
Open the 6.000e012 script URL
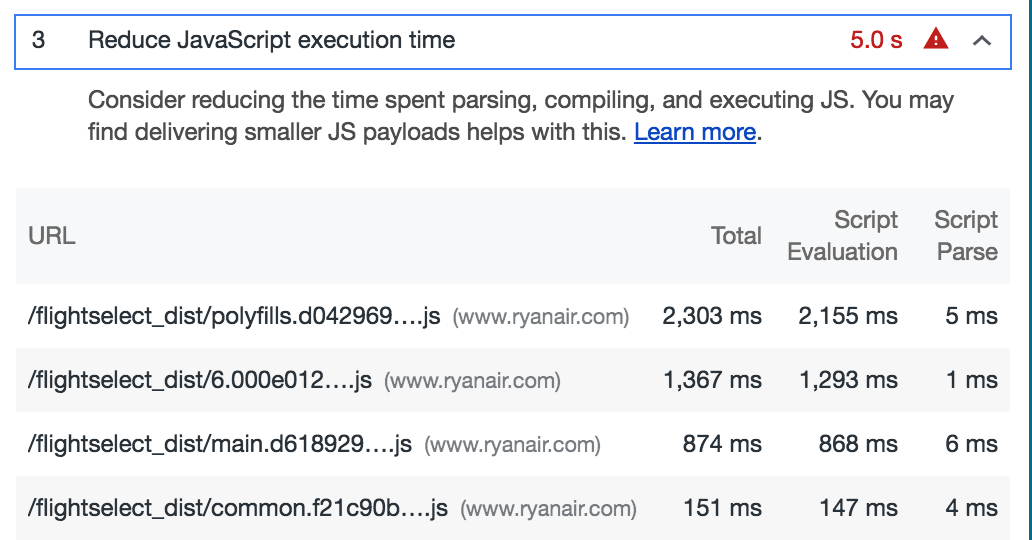[200, 381]
